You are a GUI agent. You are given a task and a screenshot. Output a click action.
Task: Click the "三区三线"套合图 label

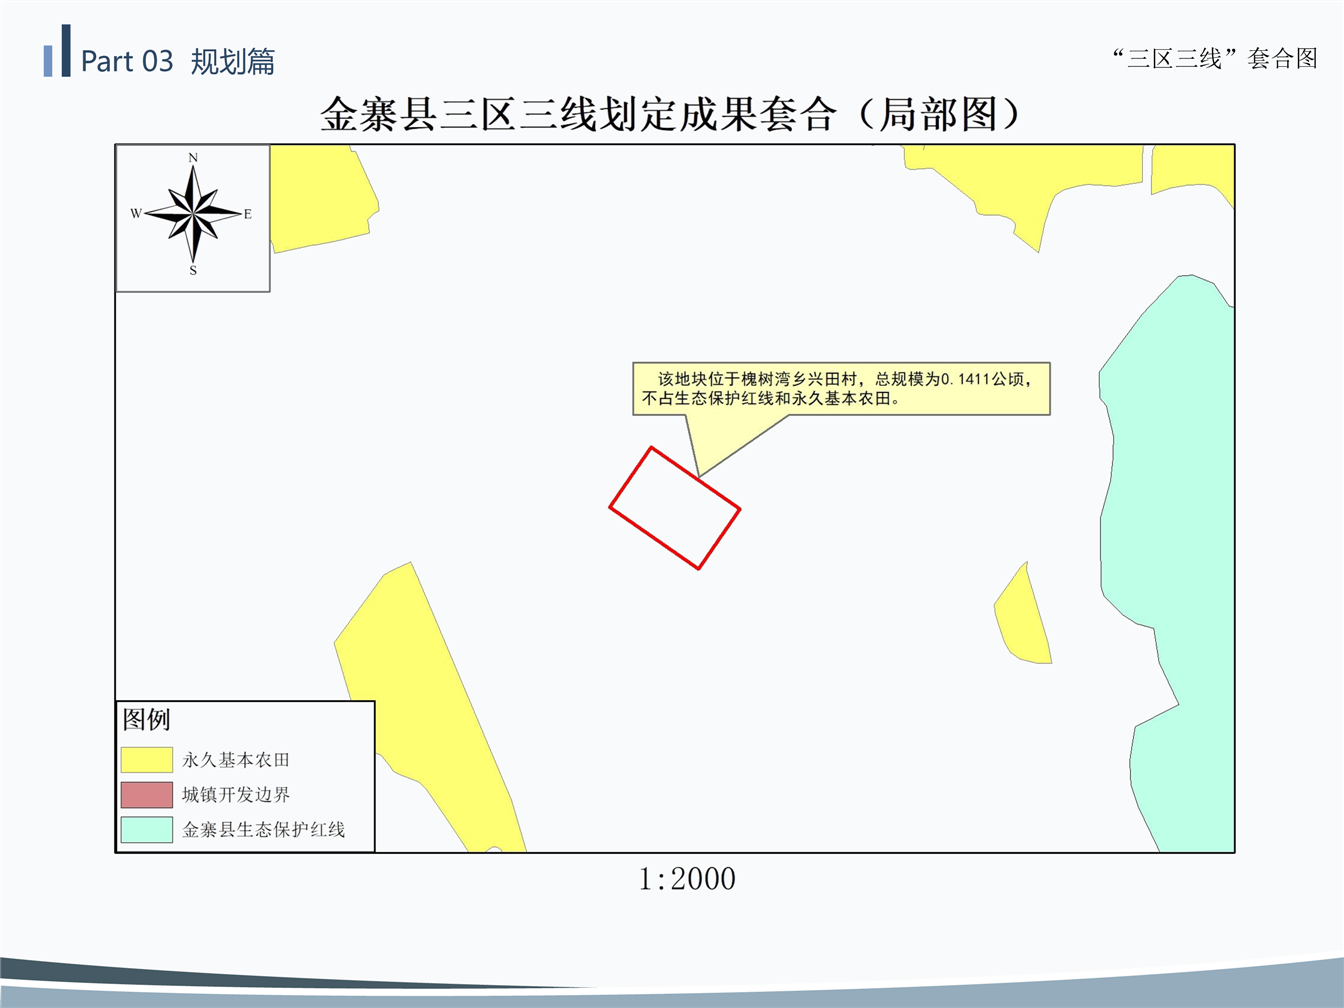pos(1215,58)
